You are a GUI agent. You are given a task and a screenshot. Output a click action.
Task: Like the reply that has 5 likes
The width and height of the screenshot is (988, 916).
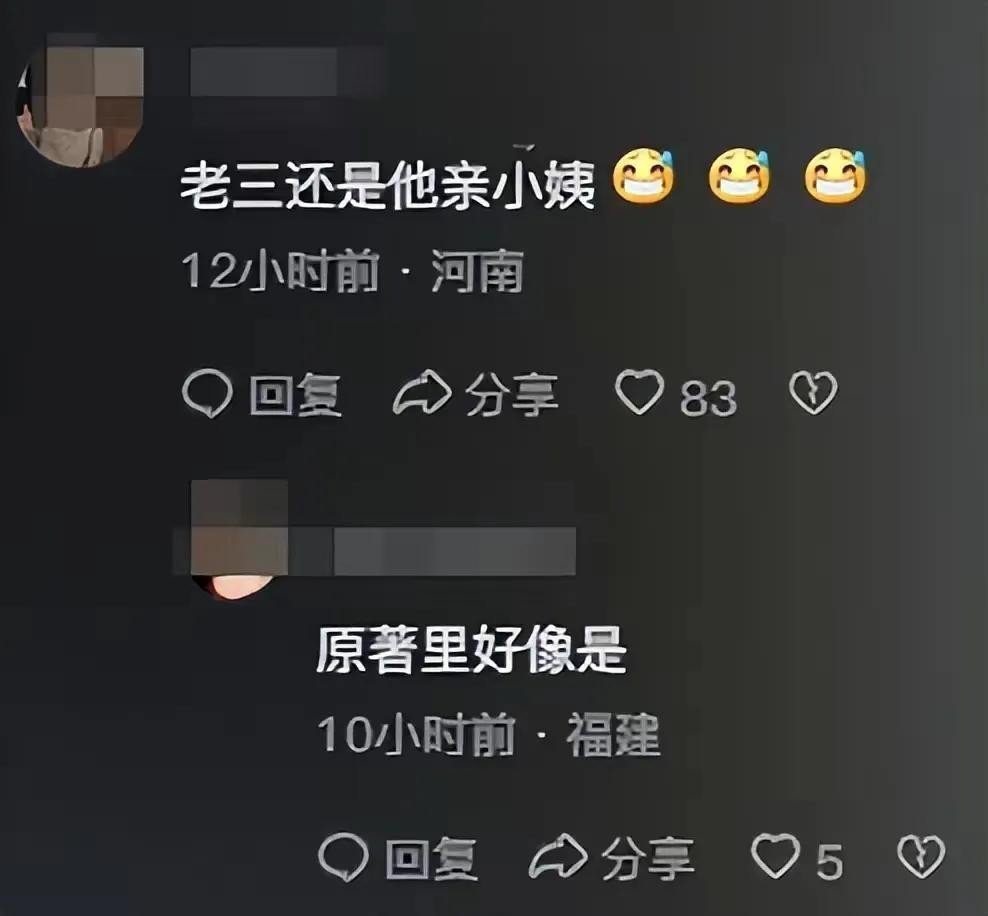tap(776, 856)
